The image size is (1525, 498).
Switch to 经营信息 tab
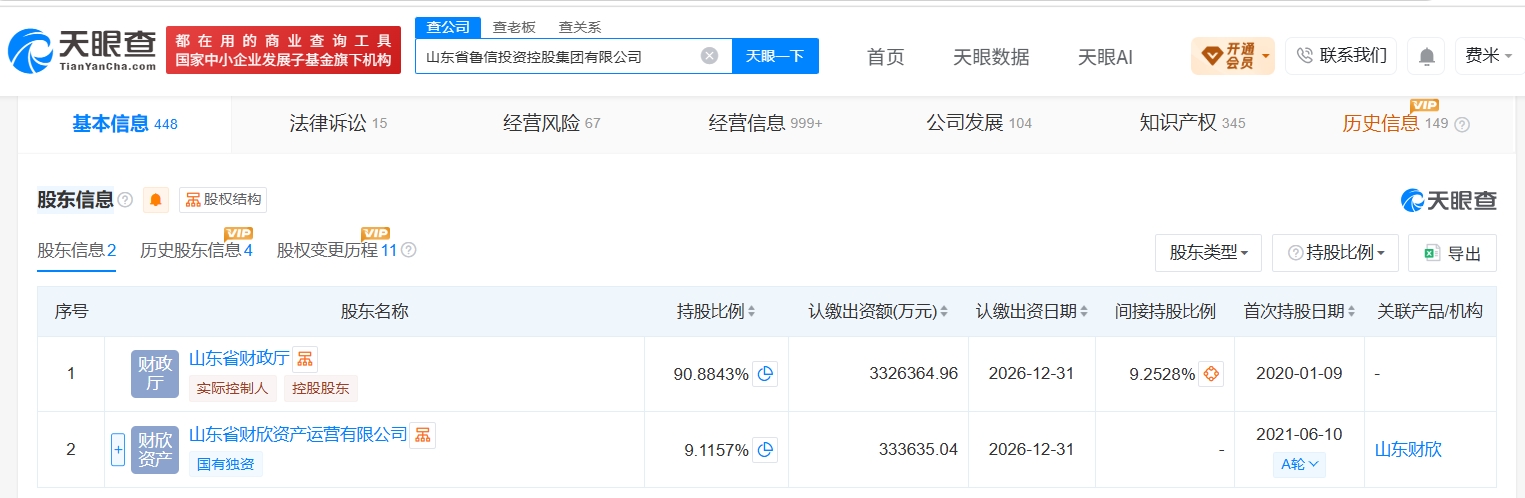pos(765,124)
